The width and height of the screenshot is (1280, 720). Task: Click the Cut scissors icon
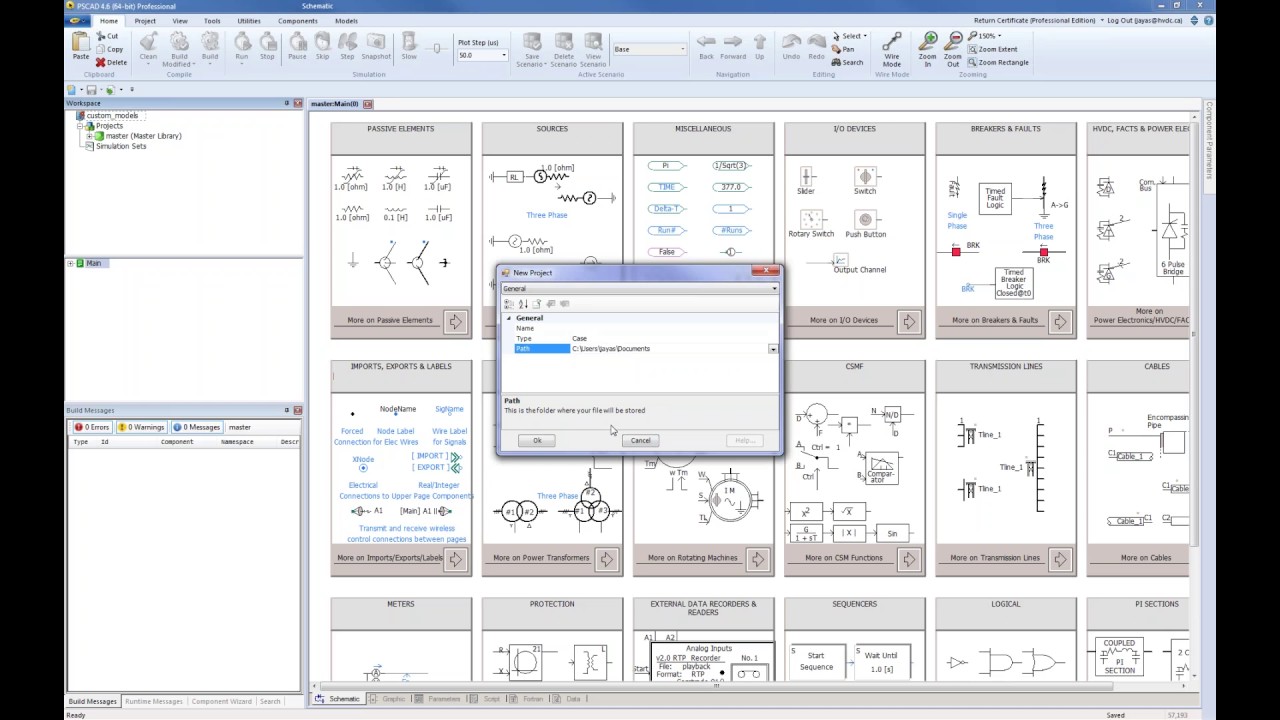tap(100, 36)
